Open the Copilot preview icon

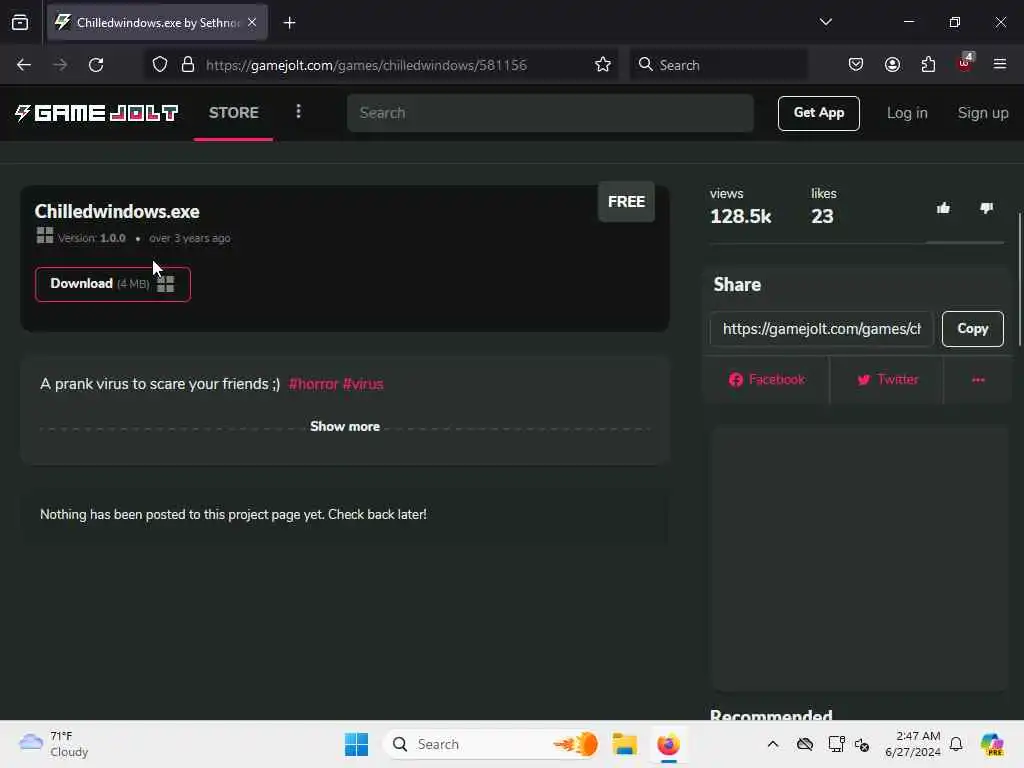coord(992,744)
